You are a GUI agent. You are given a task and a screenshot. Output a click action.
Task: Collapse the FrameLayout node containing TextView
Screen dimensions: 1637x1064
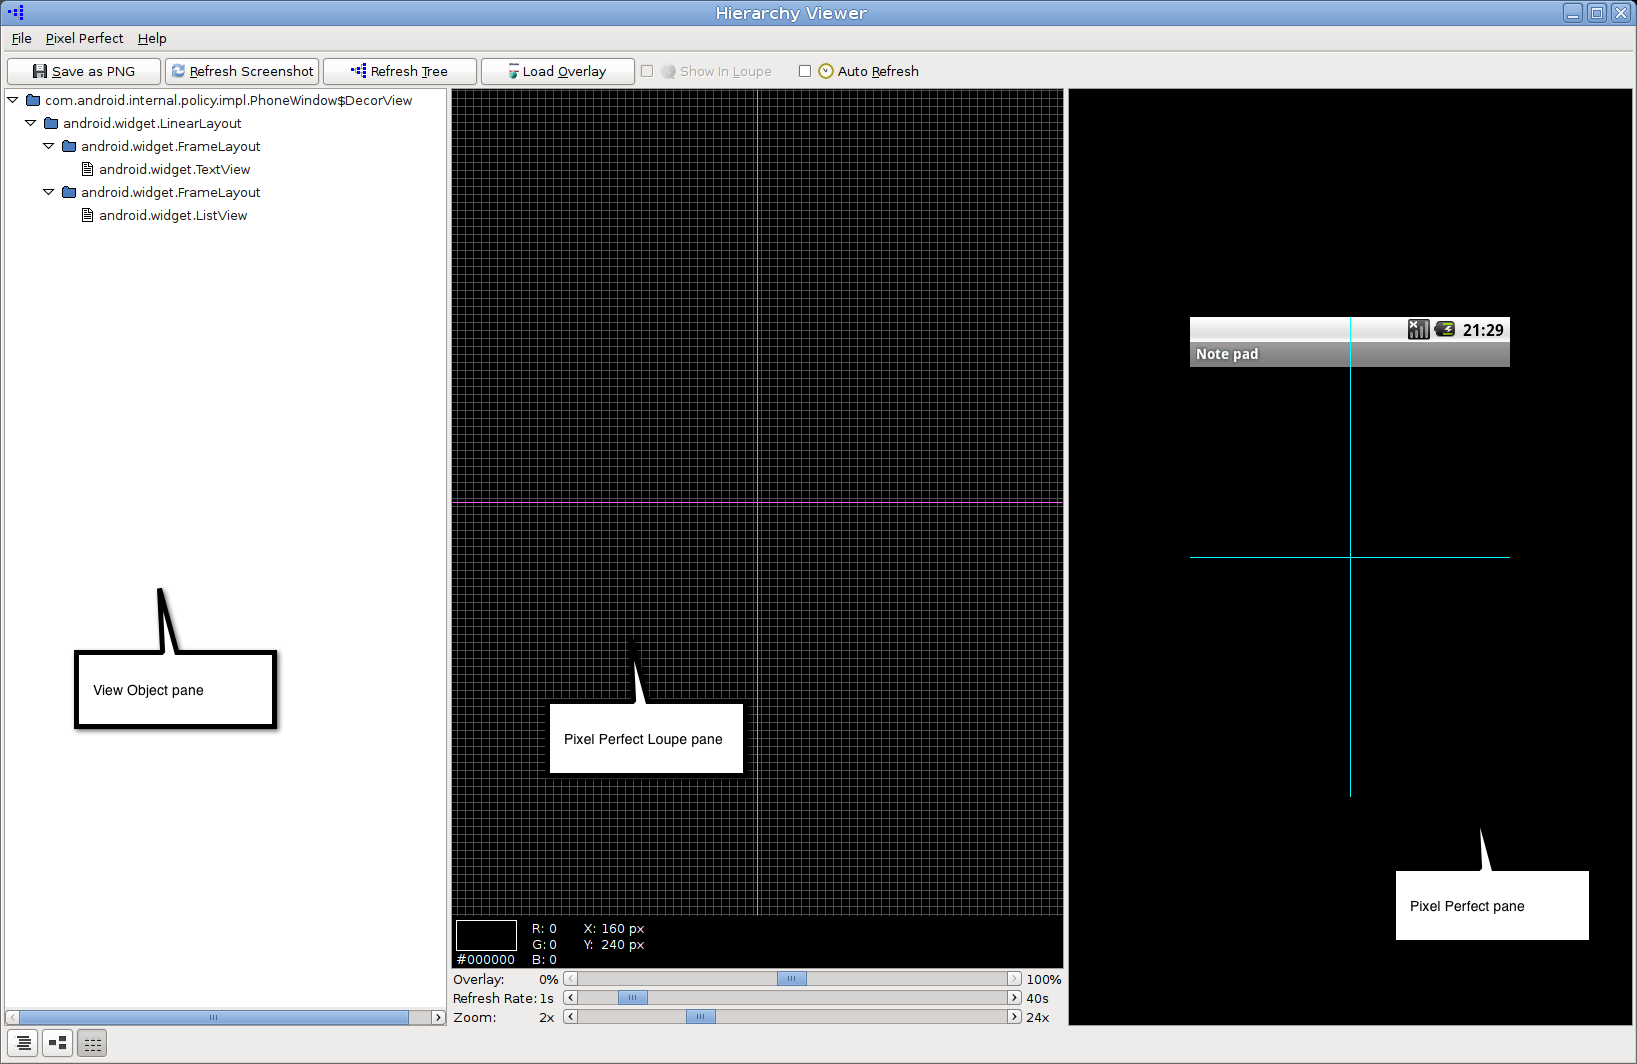pos(49,146)
